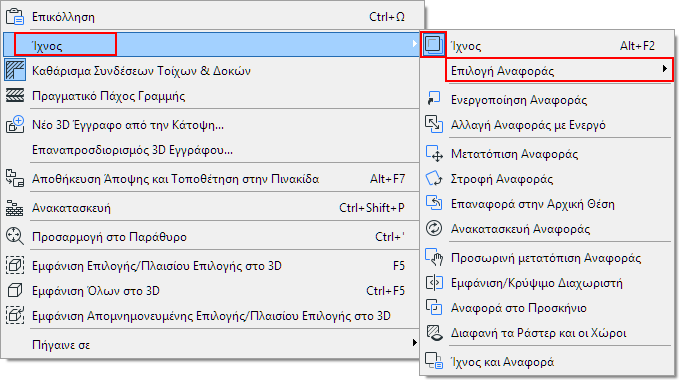Click the Ανακατασκευή Αναφοράς refresh icon

click(x=434, y=228)
